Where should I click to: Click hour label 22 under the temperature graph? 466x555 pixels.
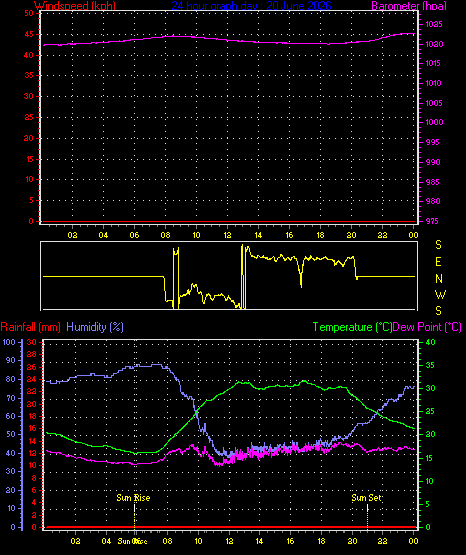coord(382,541)
